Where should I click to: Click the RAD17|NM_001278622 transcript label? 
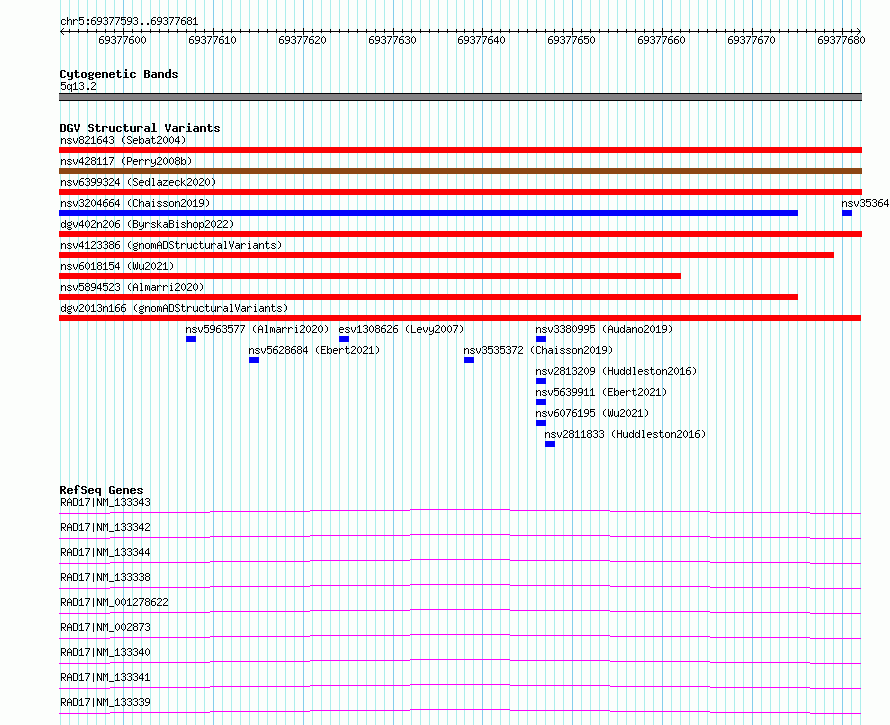(115, 602)
